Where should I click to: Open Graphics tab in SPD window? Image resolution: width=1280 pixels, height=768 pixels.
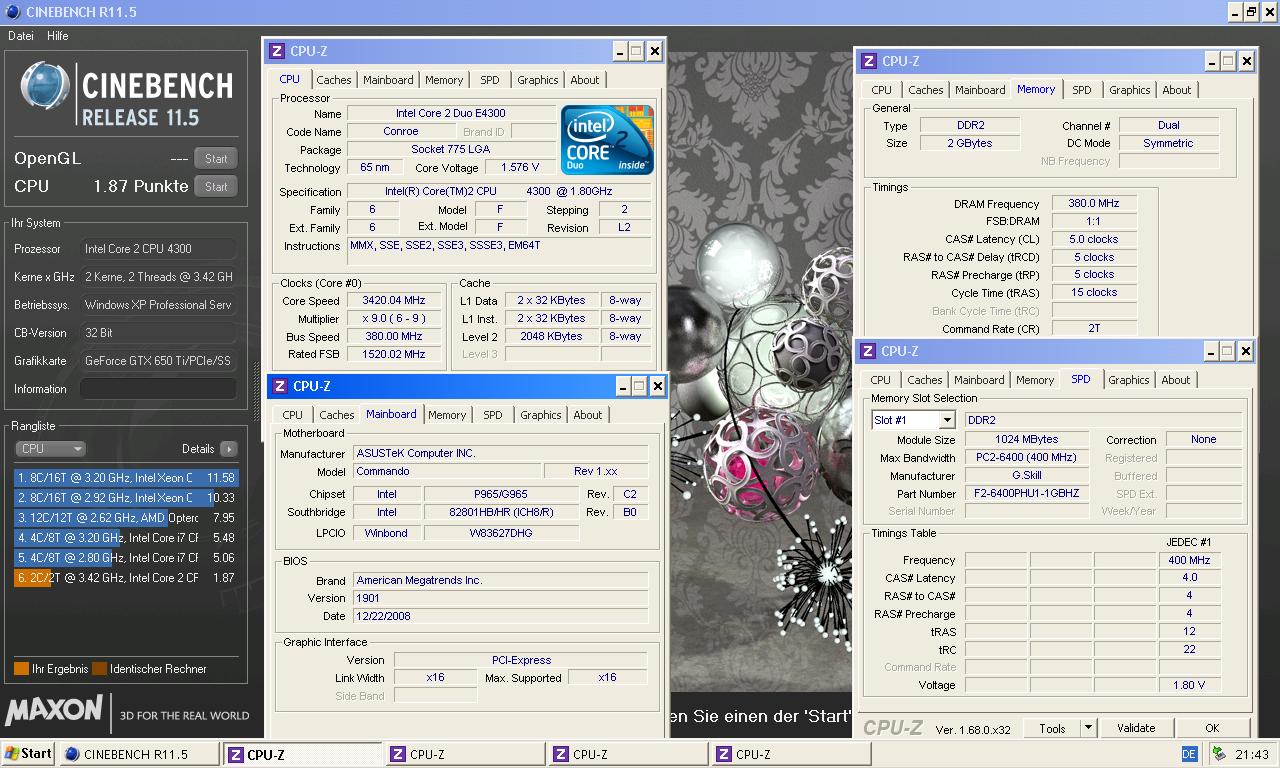coord(1129,380)
